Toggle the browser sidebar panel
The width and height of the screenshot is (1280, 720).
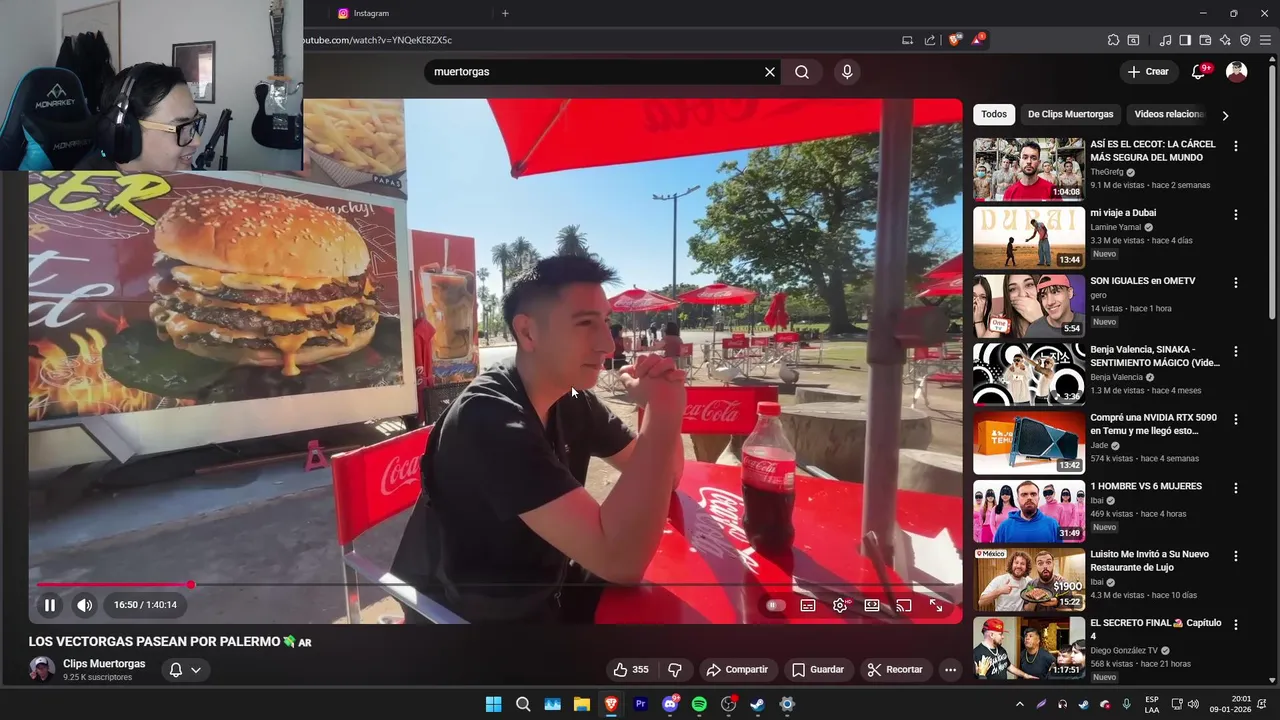point(1185,40)
